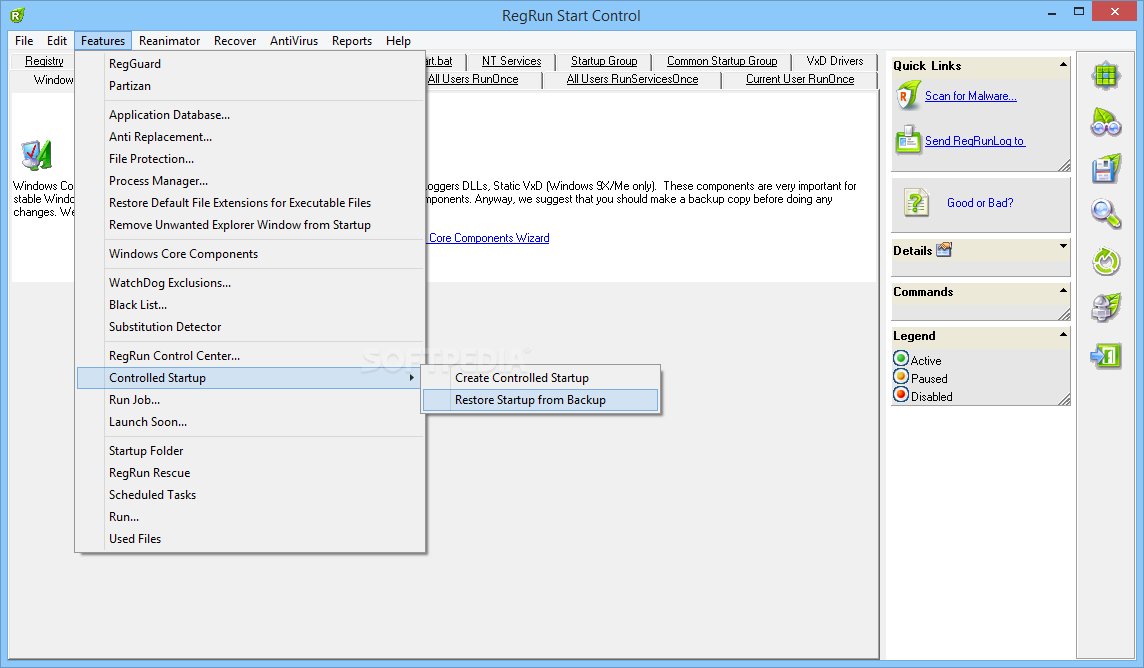Choose Windows Core Components menu entry
The image size is (1144, 668).
(x=250, y=254)
